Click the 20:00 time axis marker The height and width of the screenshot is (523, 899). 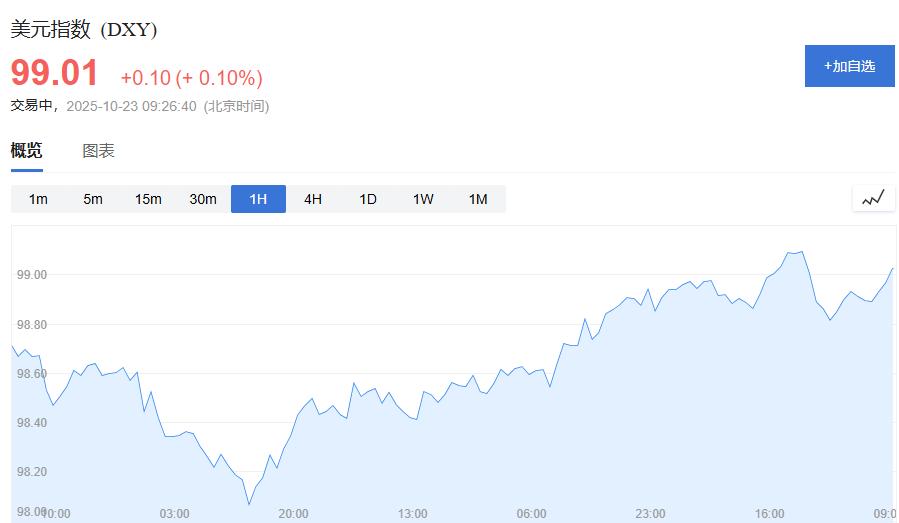(x=293, y=514)
